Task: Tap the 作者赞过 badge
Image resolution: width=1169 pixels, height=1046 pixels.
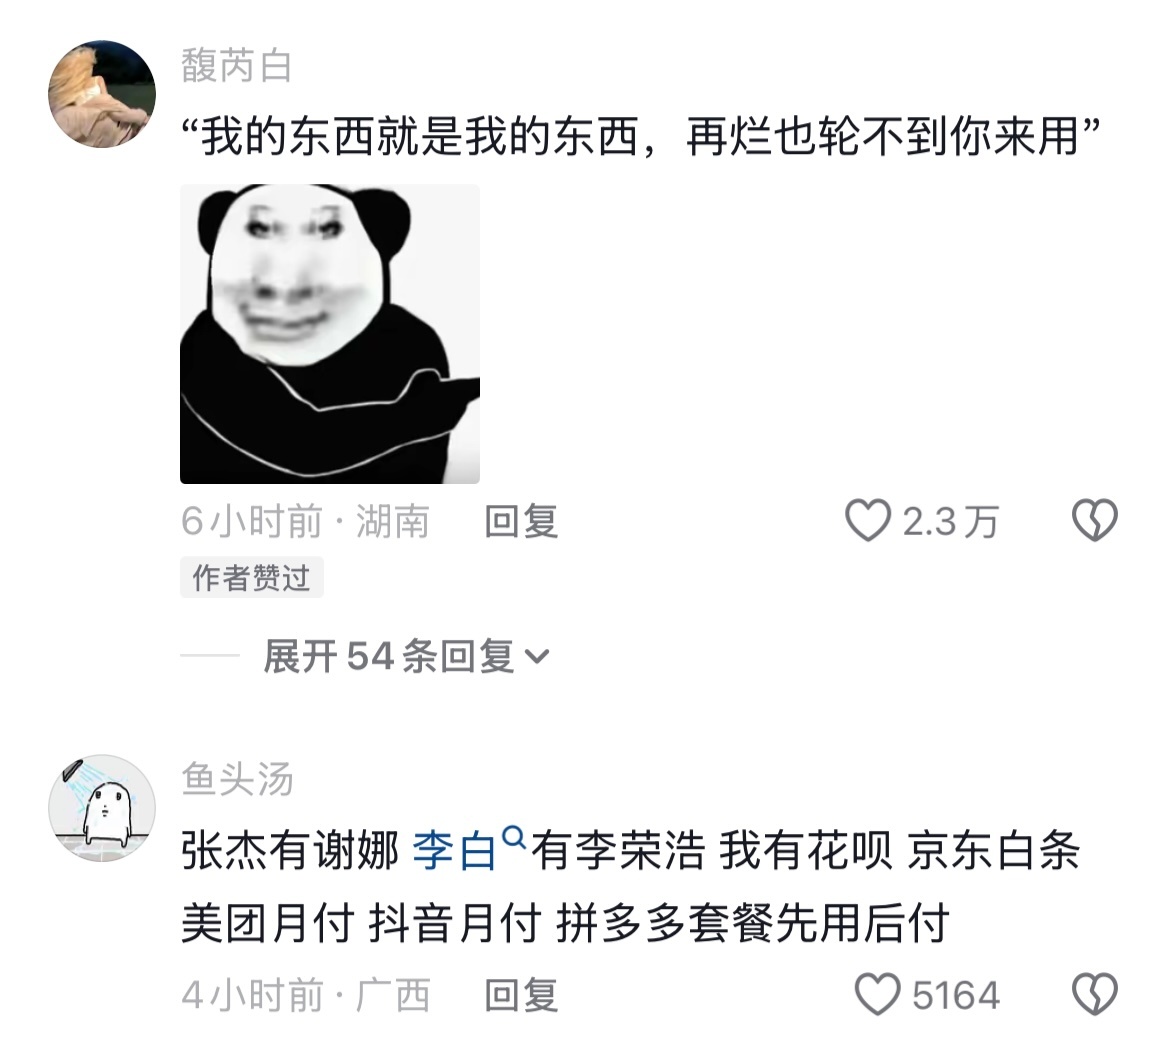Action: tap(251, 578)
